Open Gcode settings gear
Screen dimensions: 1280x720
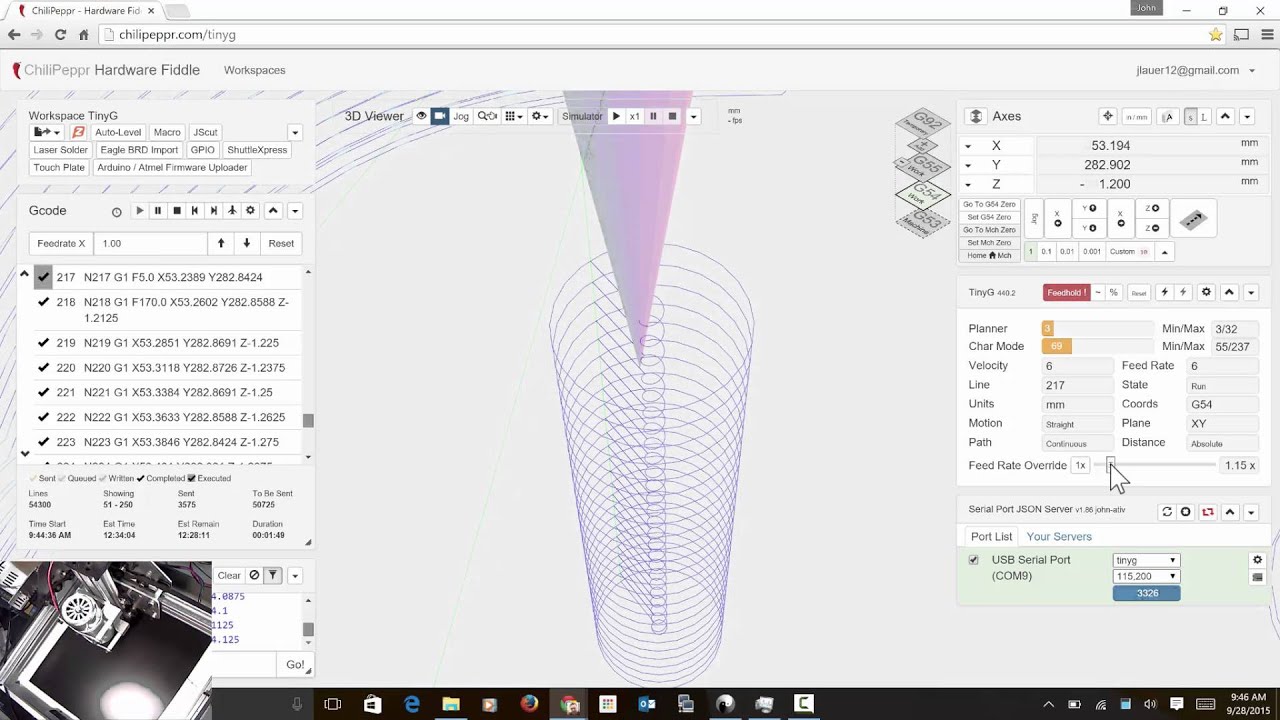click(x=250, y=211)
